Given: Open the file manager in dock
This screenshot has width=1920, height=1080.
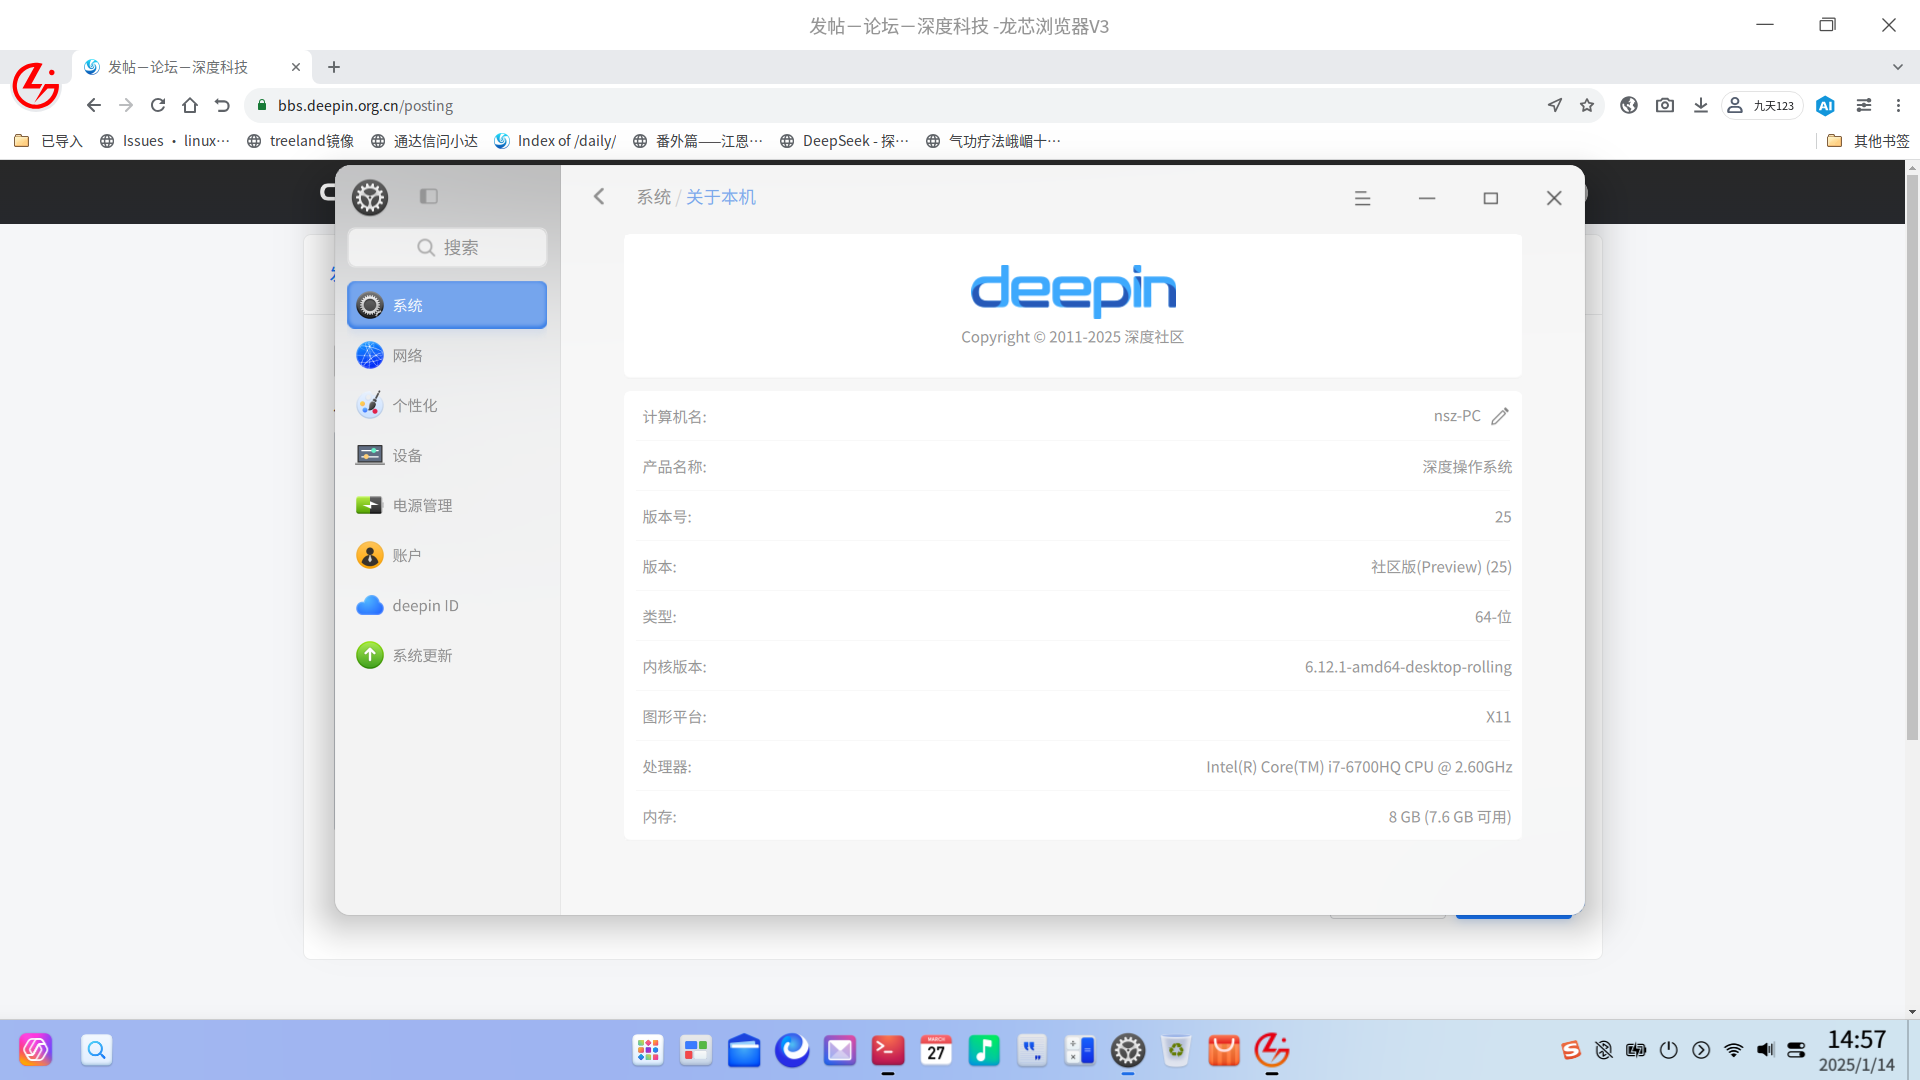Looking at the screenshot, I should [x=744, y=1050].
